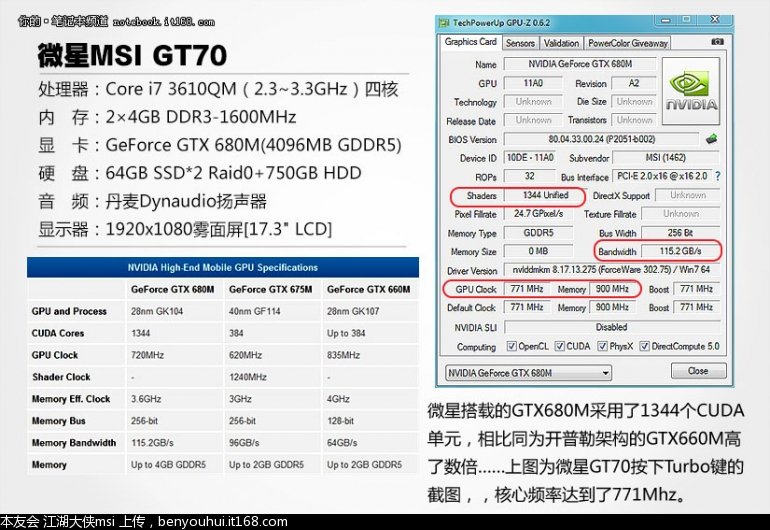
Task: Click the Technology field showing Unknown
Action: pos(533,102)
